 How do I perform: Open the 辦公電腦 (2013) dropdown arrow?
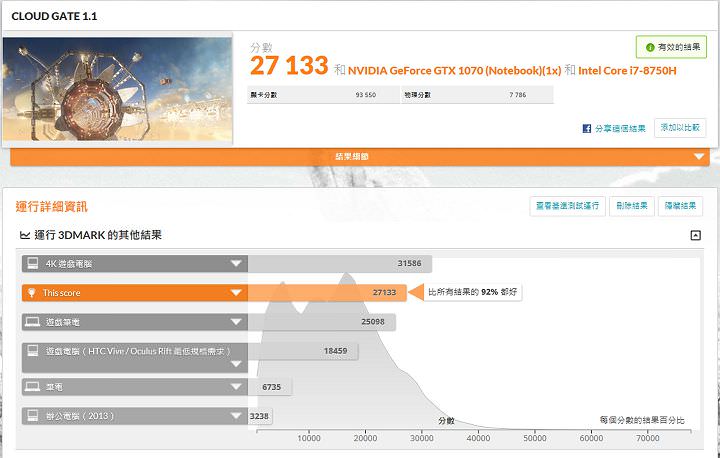pyautogui.click(x=236, y=415)
